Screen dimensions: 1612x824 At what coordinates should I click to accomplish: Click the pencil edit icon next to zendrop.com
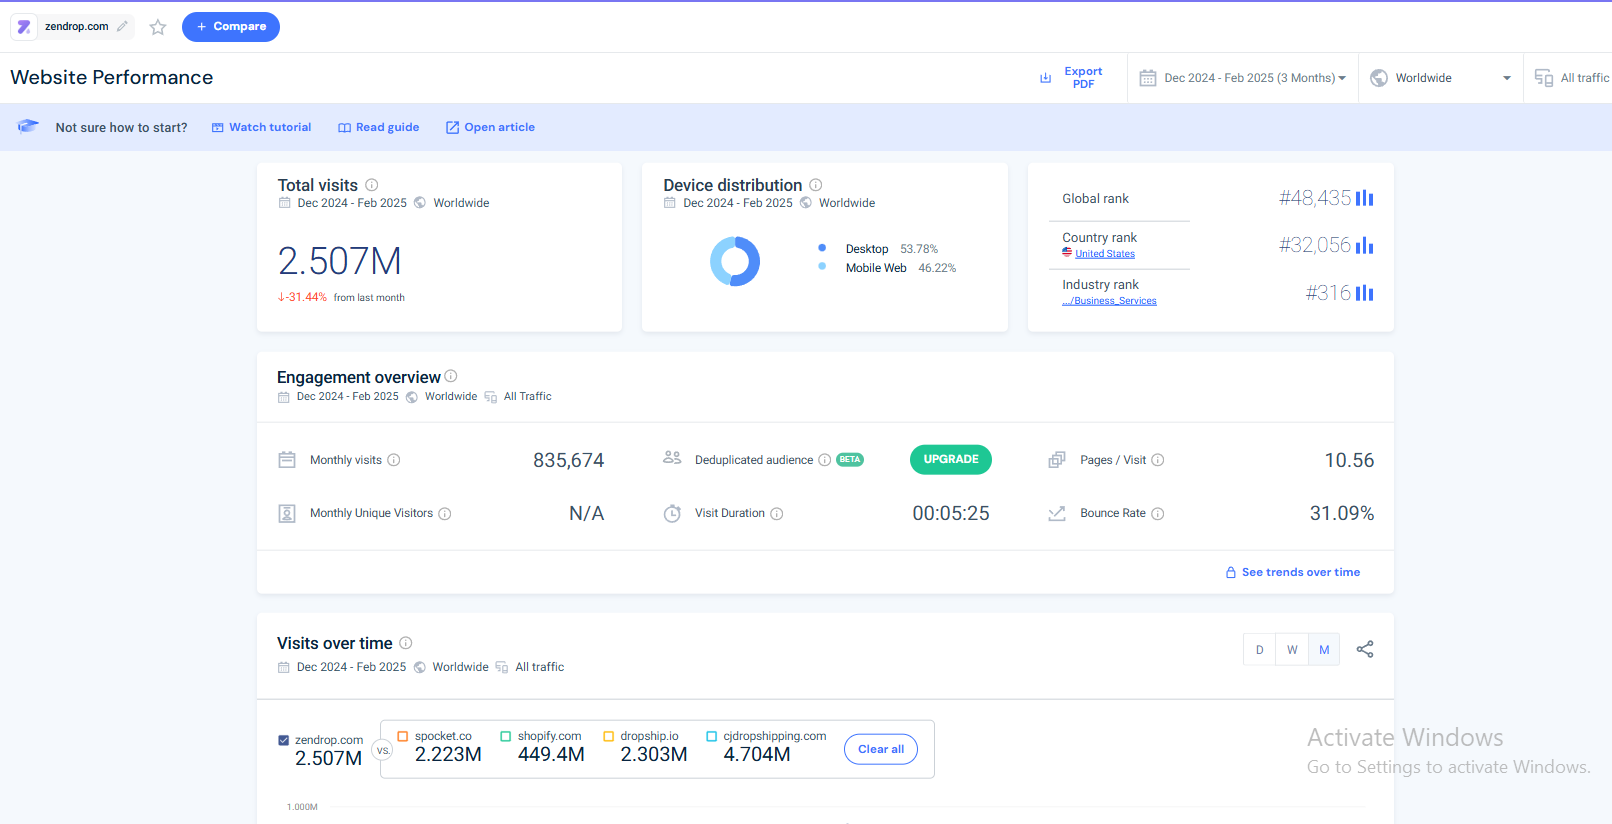(x=122, y=27)
